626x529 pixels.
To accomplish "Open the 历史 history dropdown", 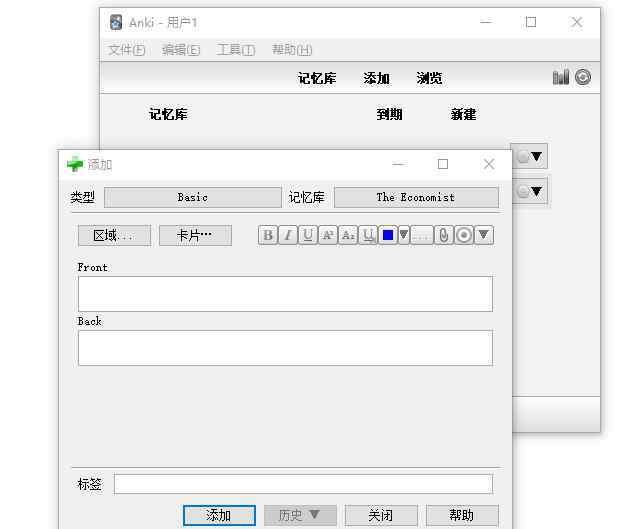I will click(x=300, y=515).
